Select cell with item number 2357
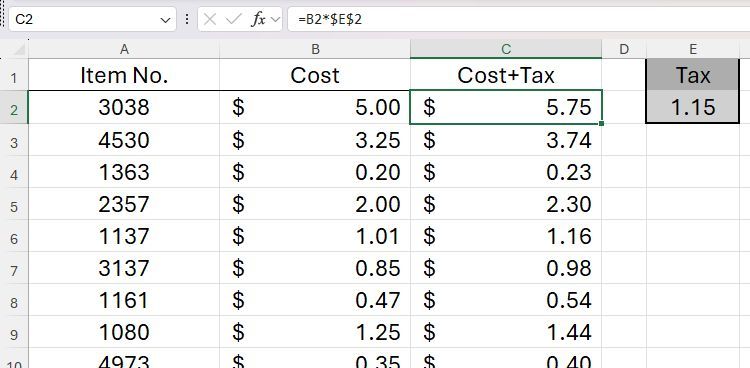Screen dimensions: 750x368 click(124, 204)
